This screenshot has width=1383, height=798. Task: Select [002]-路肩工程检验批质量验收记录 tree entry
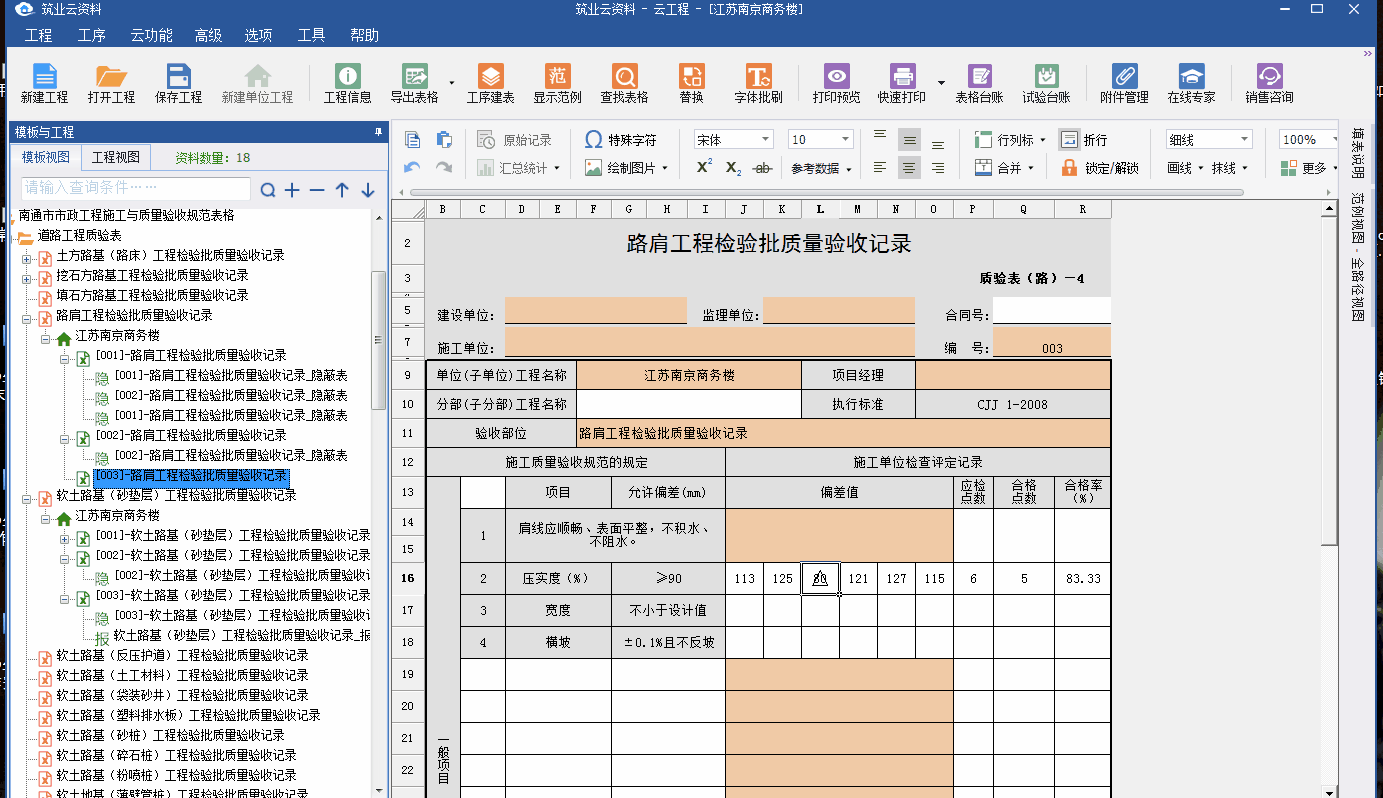pyautogui.click(x=190, y=436)
